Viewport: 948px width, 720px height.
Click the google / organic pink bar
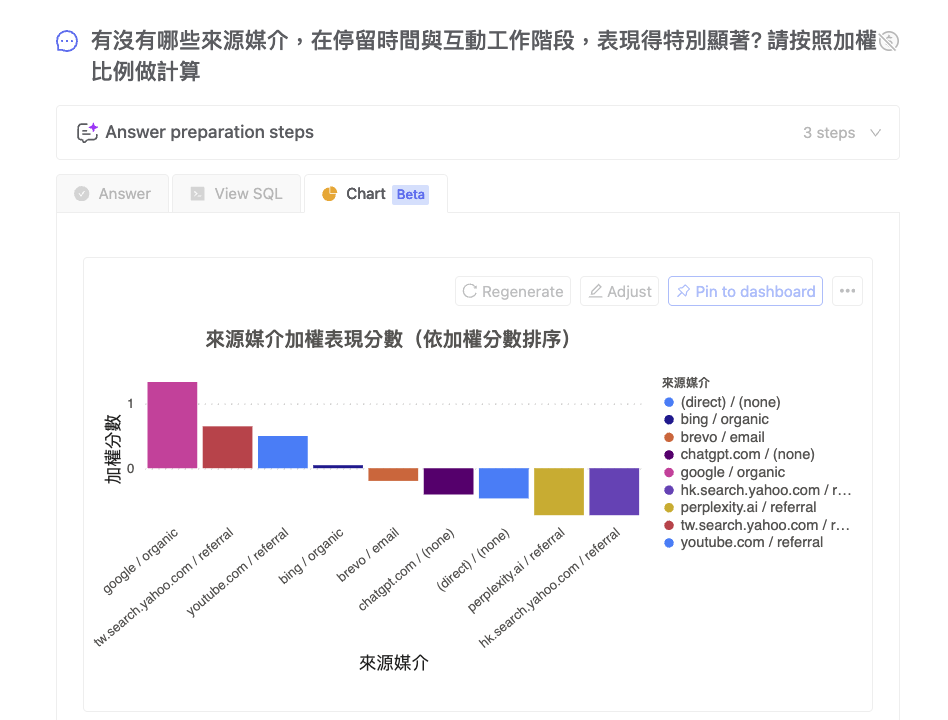[172, 425]
